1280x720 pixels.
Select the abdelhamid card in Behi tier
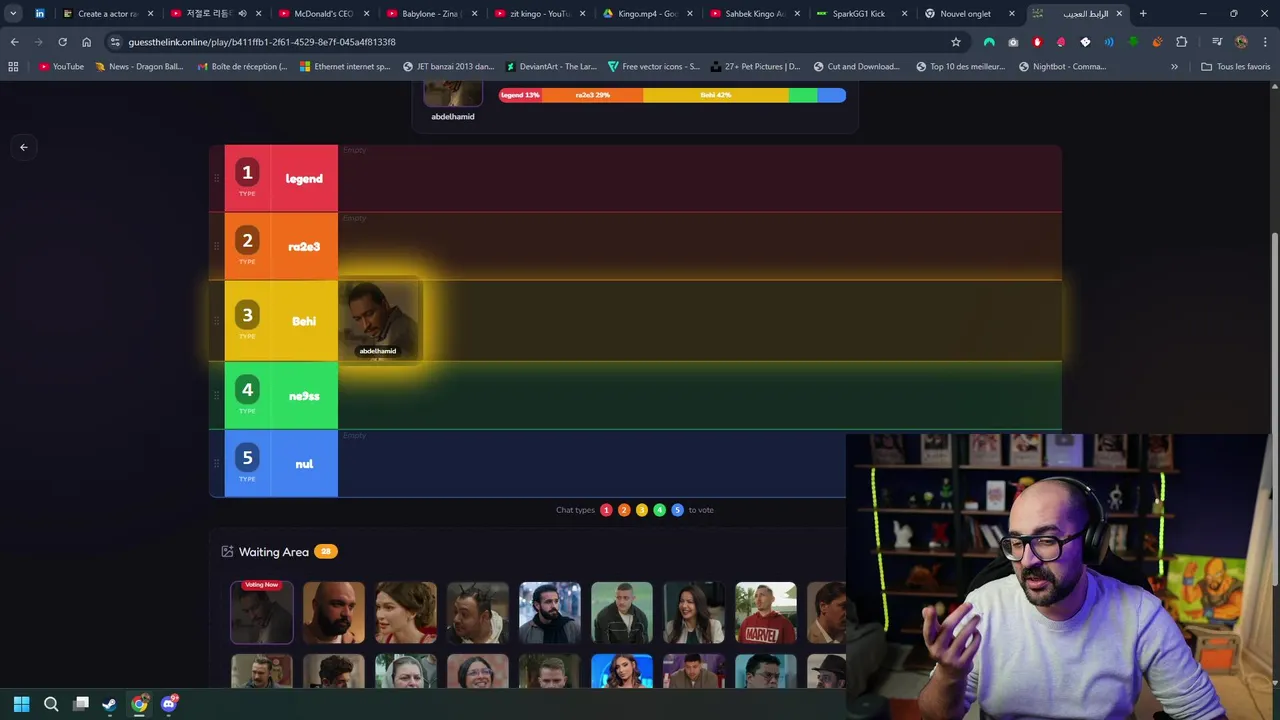click(x=378, y=320)
